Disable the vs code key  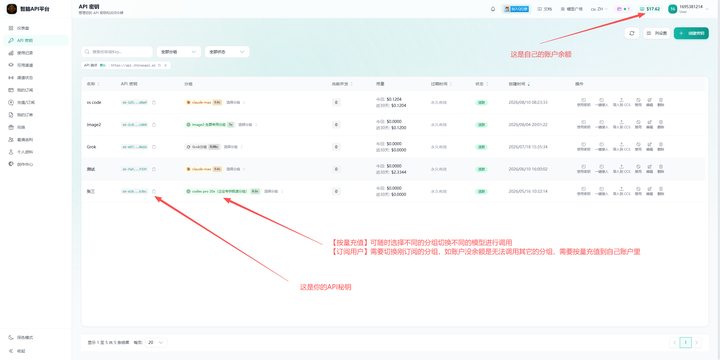638,101
